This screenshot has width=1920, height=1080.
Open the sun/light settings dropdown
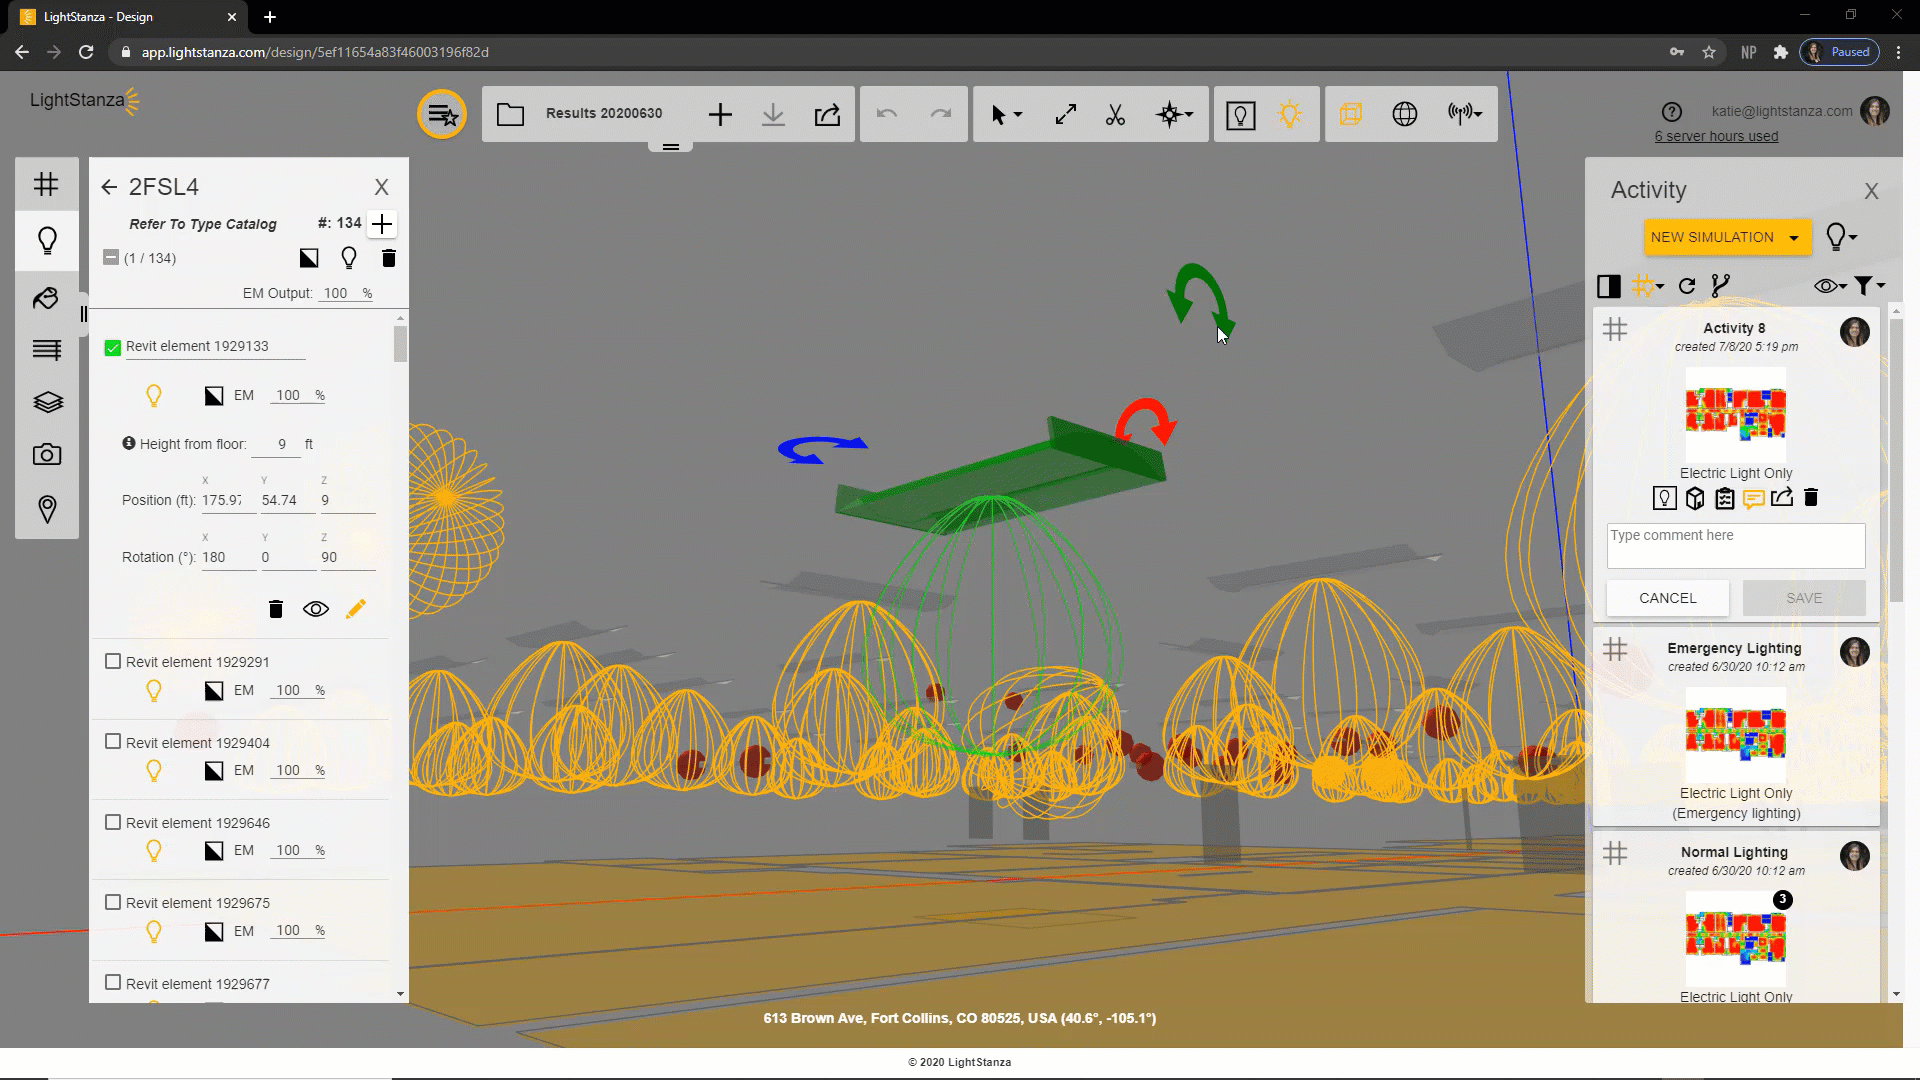(1175, 115)
